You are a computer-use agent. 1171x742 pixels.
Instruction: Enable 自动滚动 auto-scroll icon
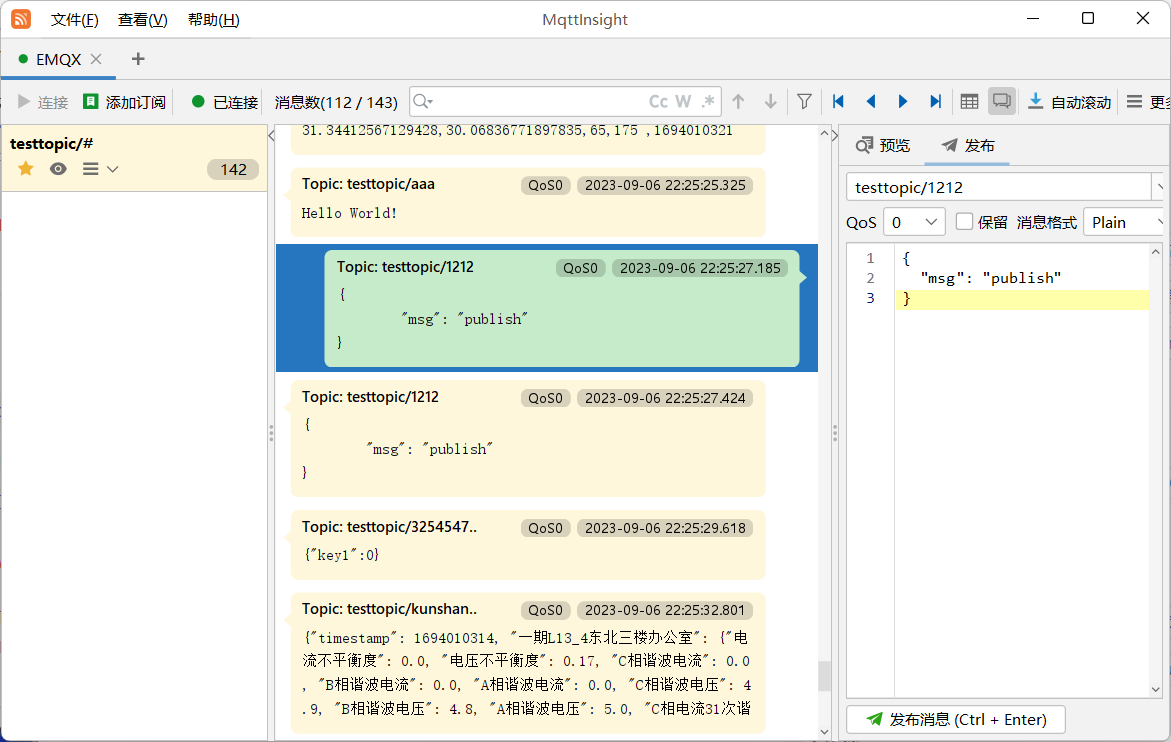click(1034, 101)
